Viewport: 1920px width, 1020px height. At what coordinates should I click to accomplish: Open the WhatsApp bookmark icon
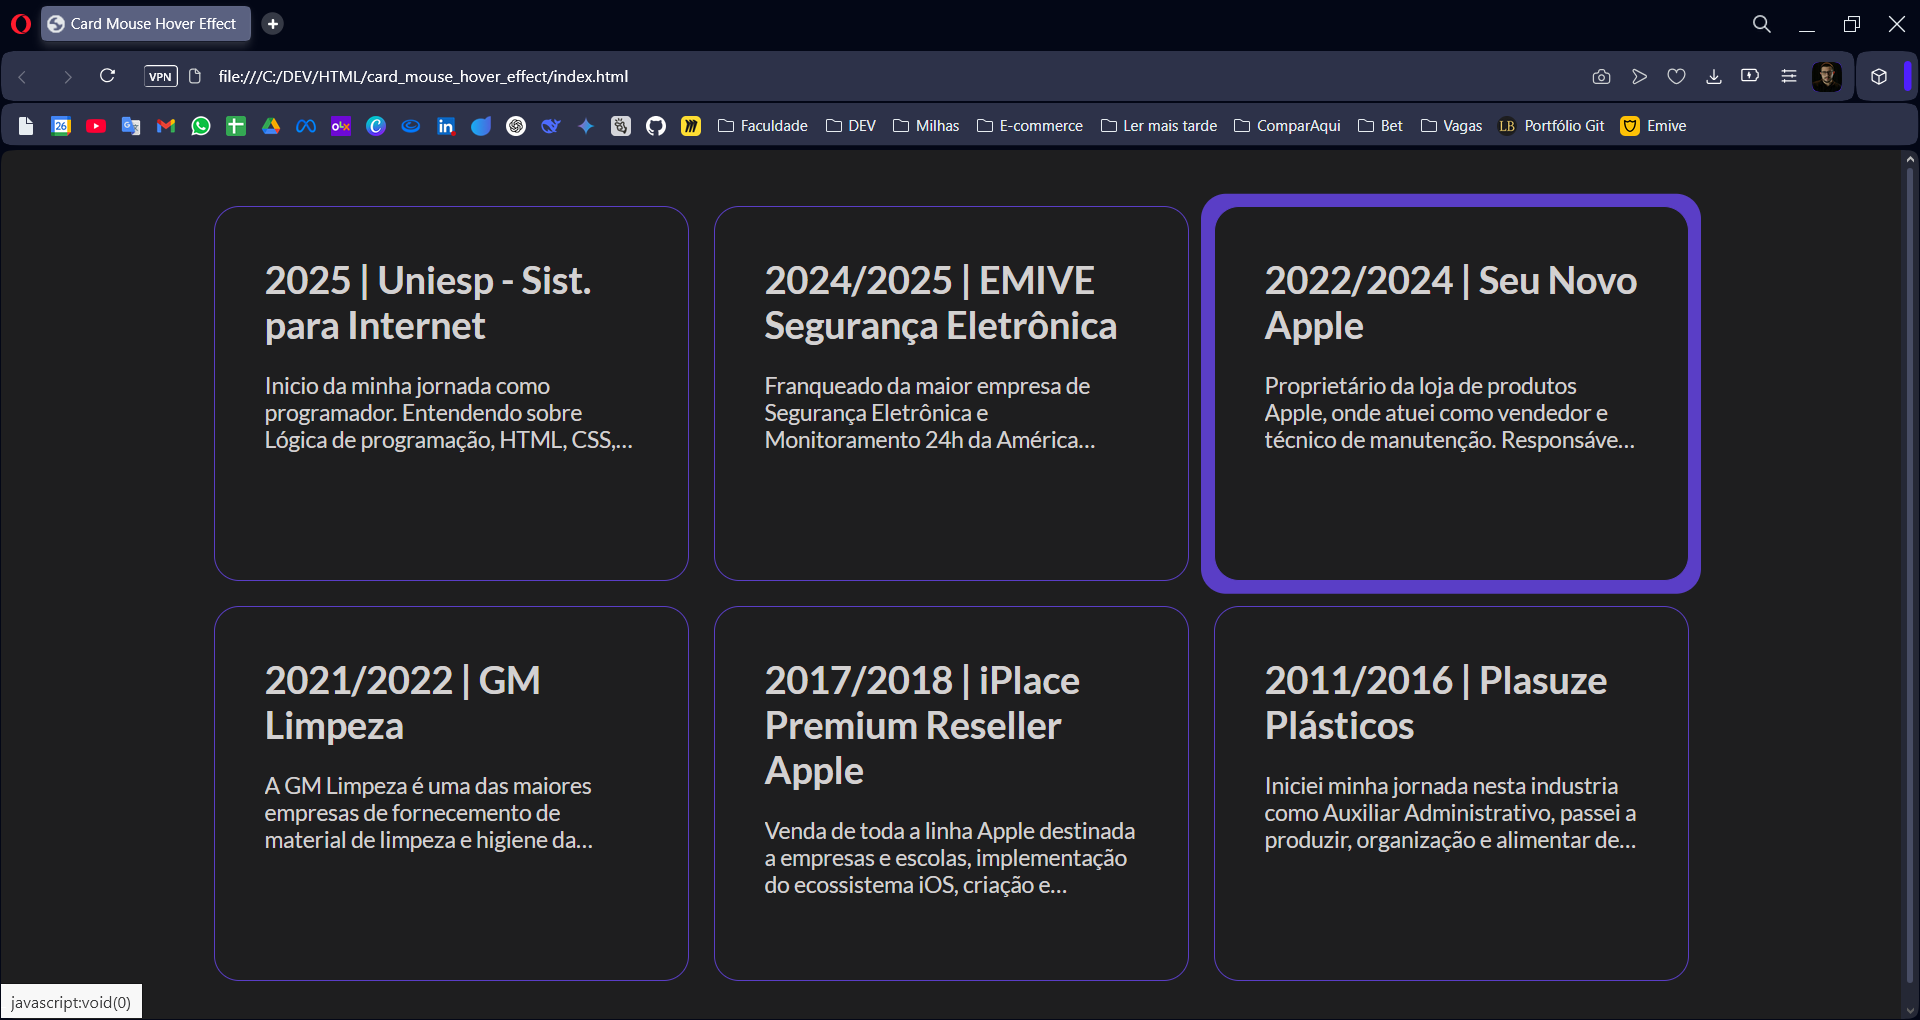[201, 126]
